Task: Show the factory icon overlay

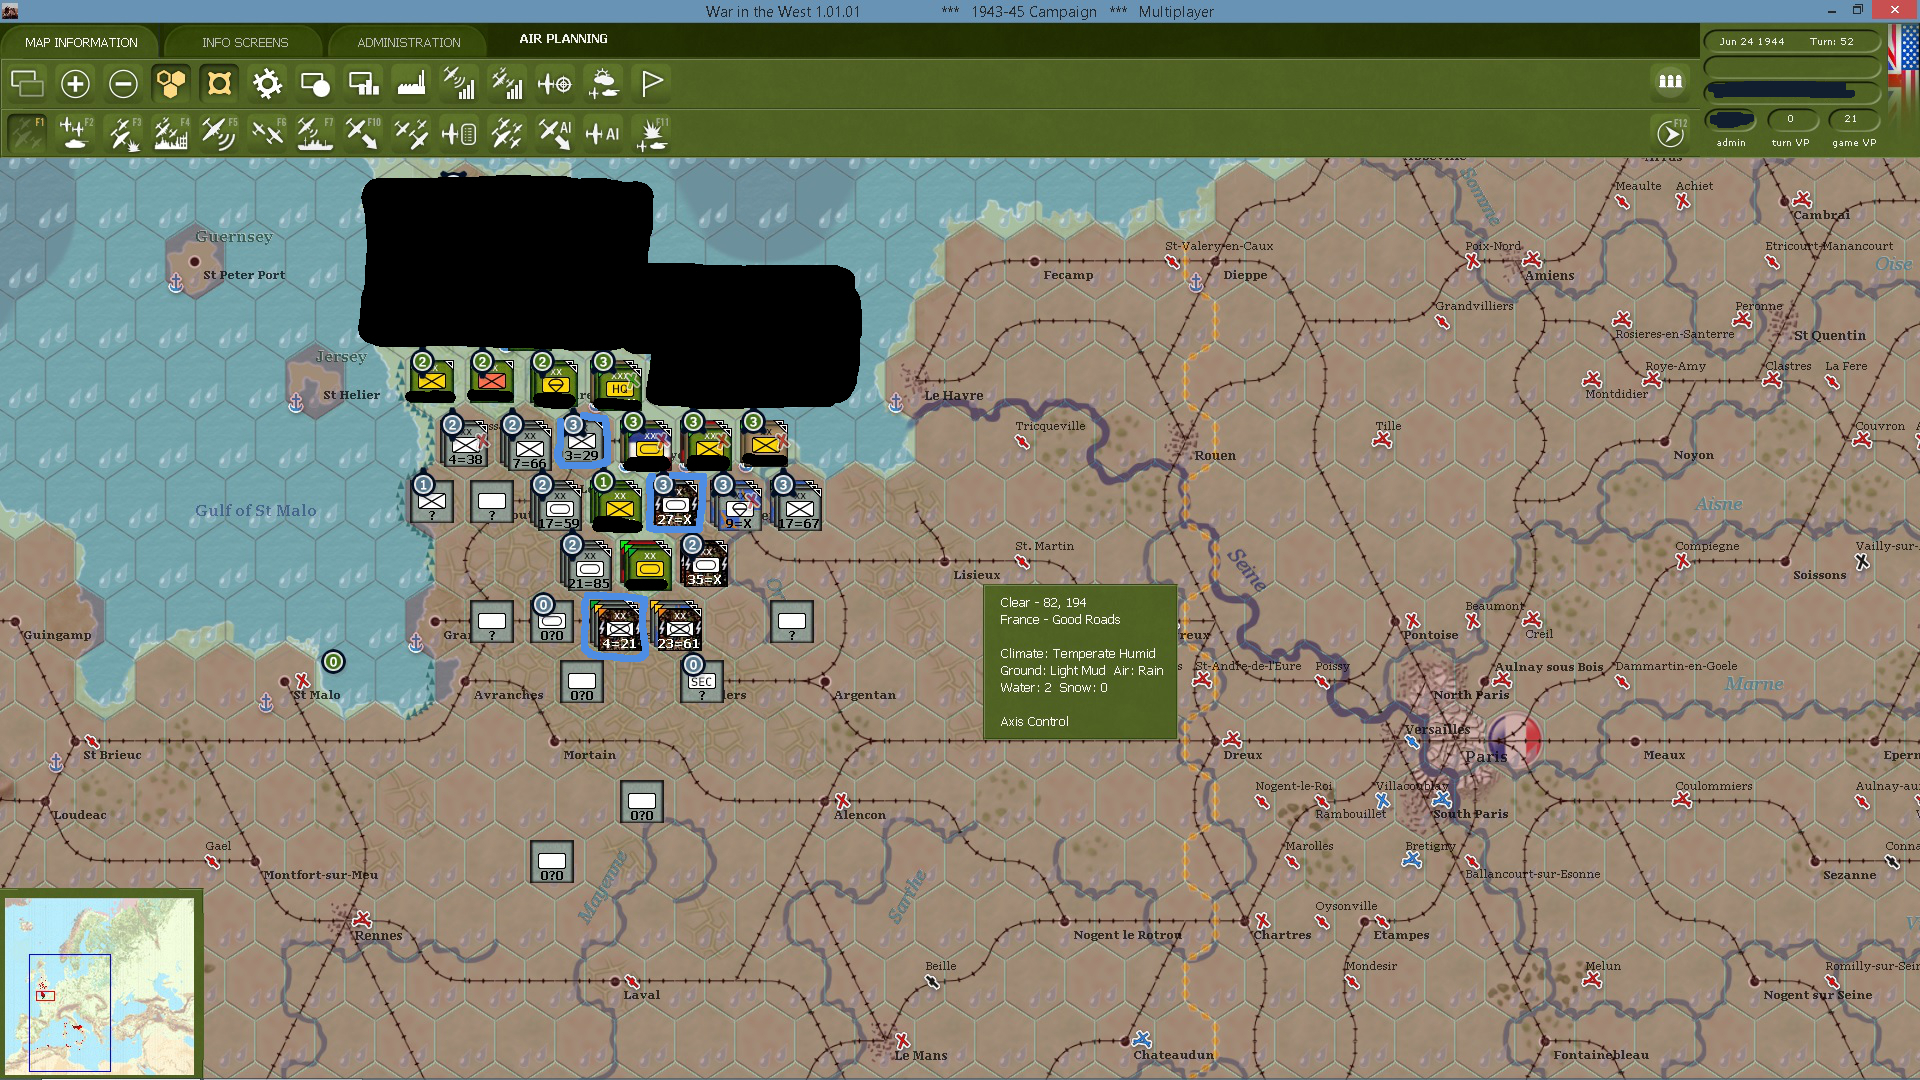Action: pos(411,84)
